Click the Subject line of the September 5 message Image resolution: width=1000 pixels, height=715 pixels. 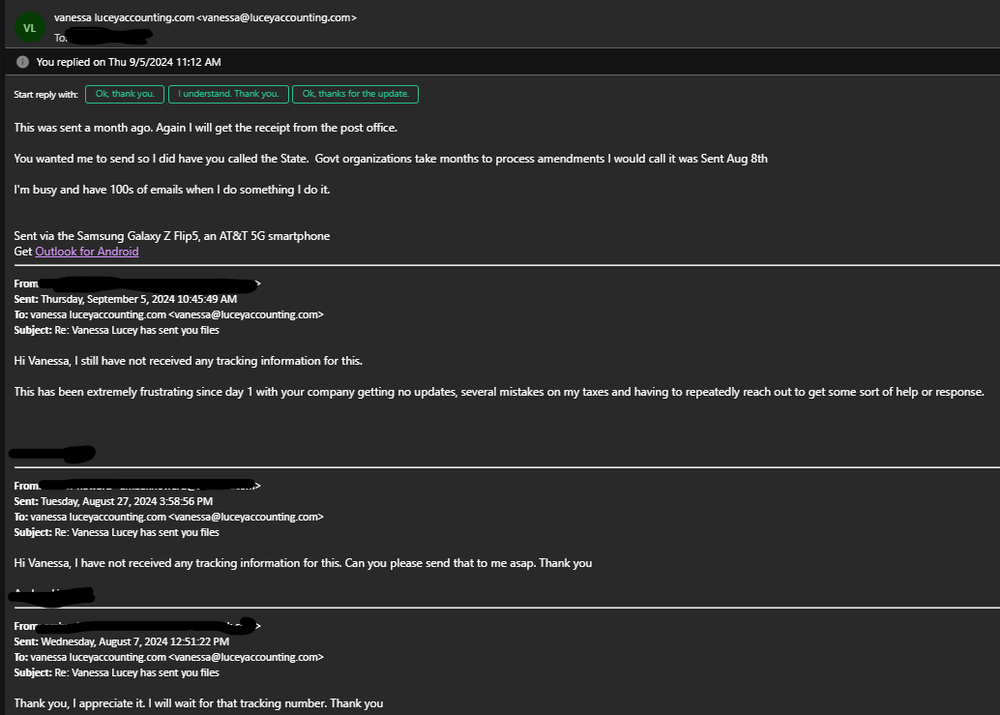[x=116, y=330]
